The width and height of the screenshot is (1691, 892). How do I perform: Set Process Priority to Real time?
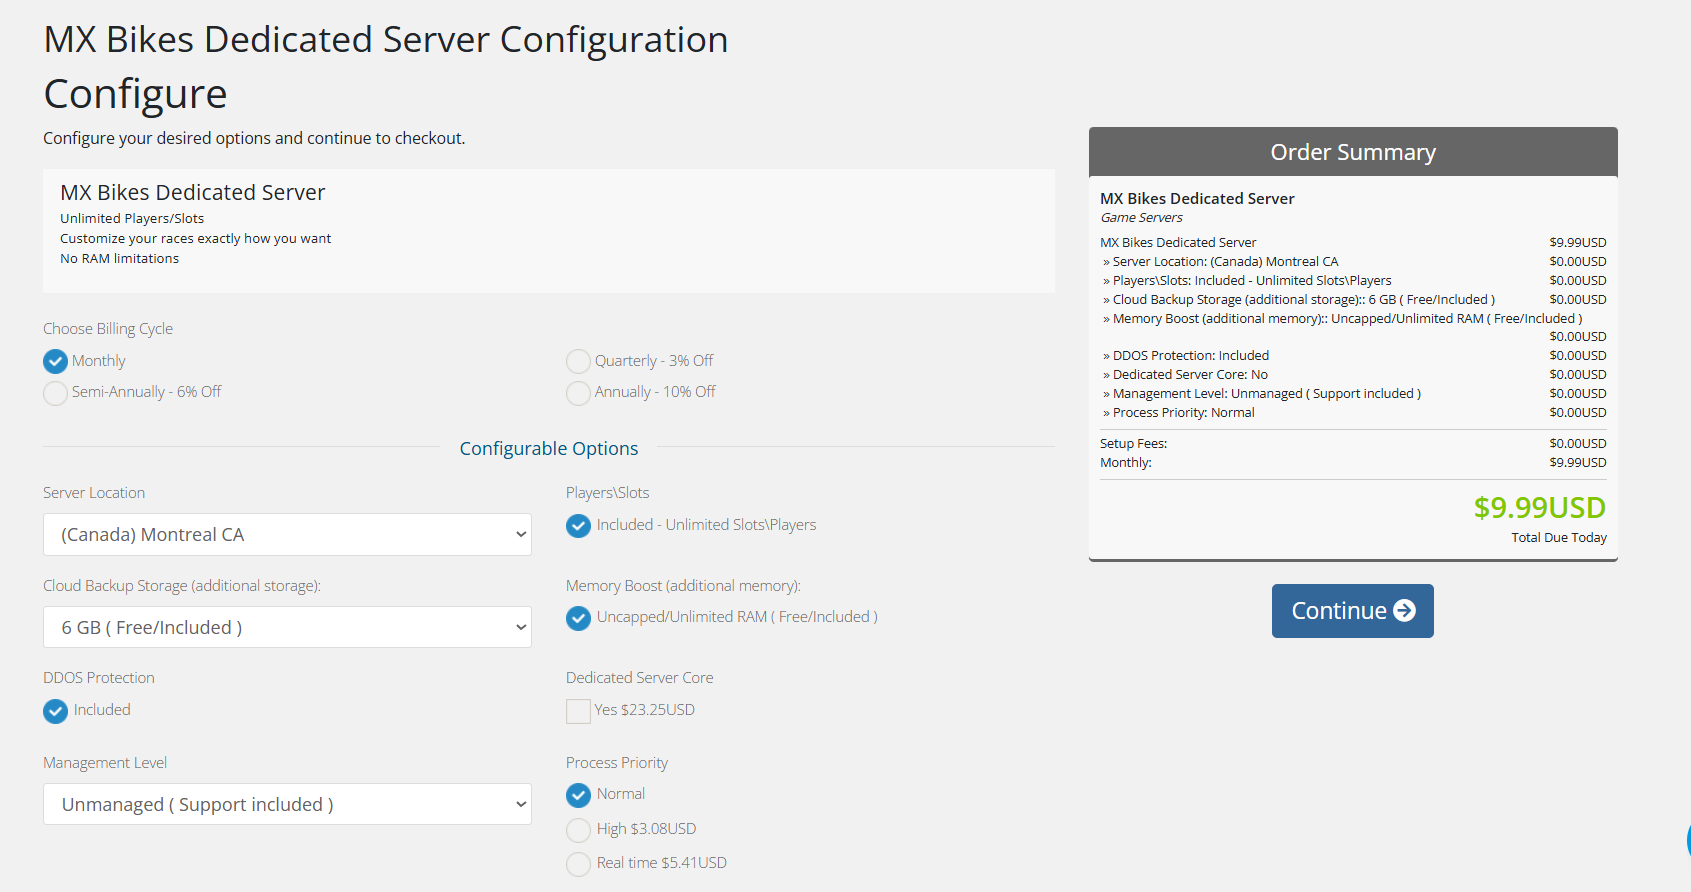click(578, 864)
